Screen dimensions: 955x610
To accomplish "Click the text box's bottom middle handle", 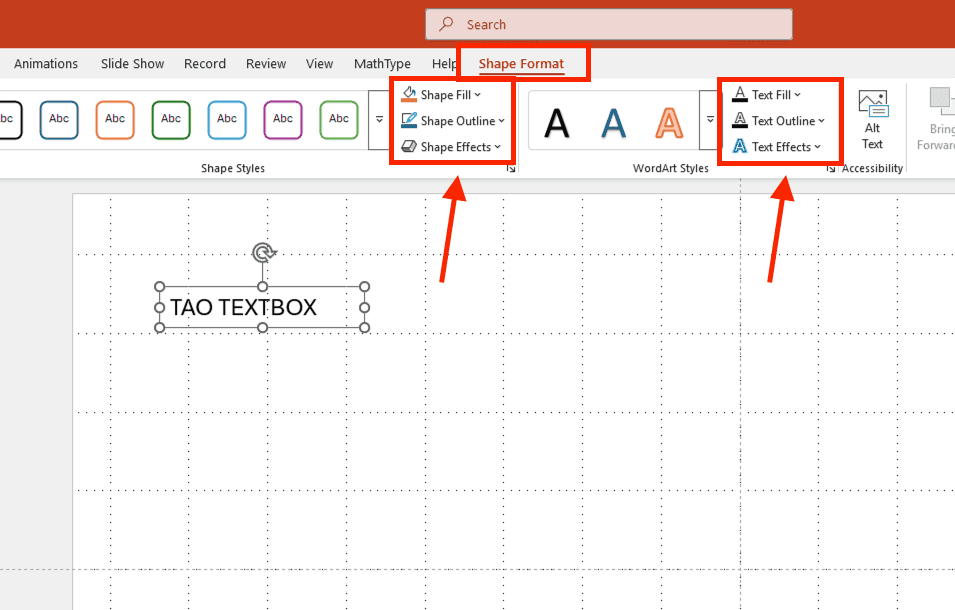I will 263,328.
